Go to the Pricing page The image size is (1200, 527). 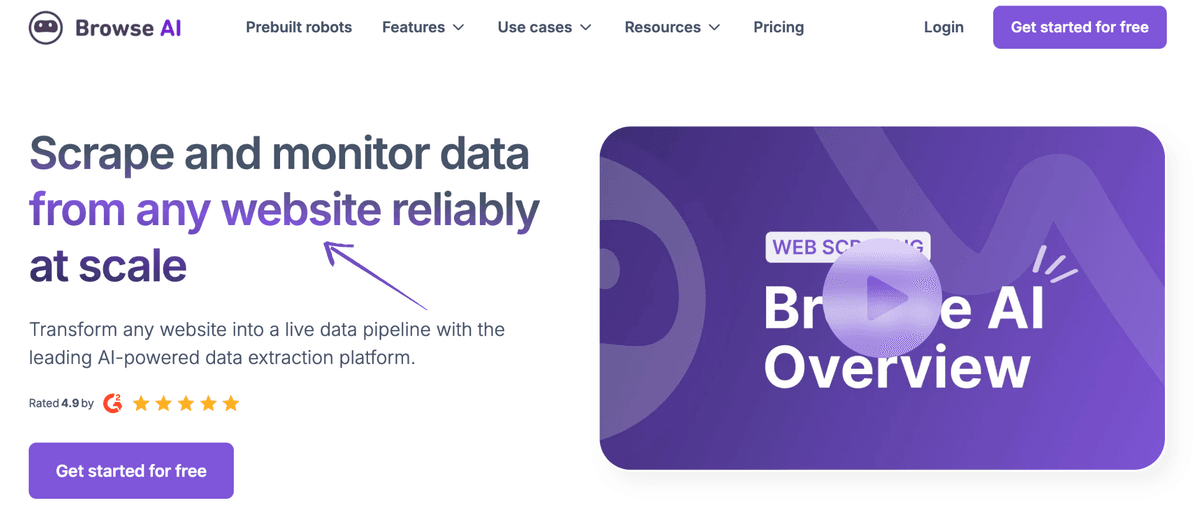pos(778,27)
